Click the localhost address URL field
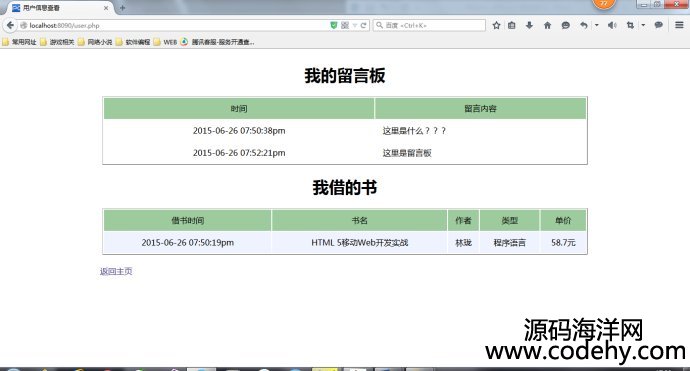The width and height of the screenshot is (690, 371). (176, 25)
